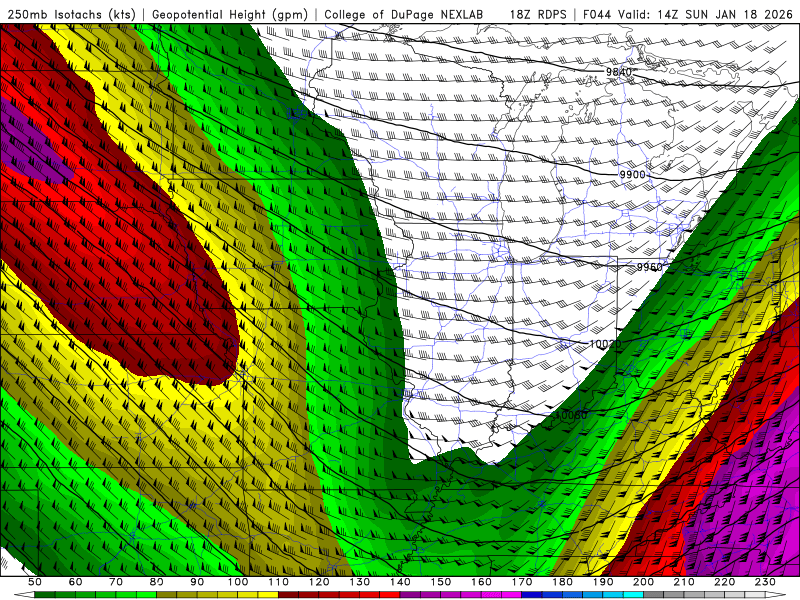Click the cyan legend swatch ending at 200
This screenshot has width=800, height=600.
[633, 595]
